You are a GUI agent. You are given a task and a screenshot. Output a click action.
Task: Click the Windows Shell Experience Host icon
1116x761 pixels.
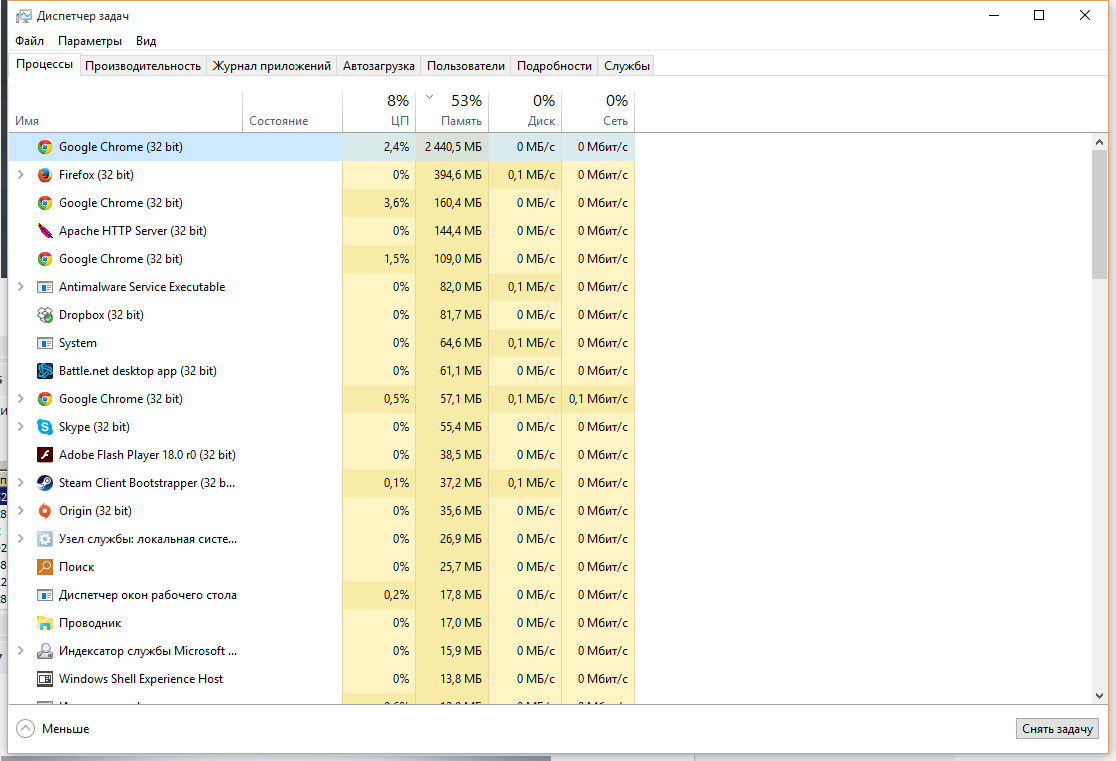pos(45,679)
